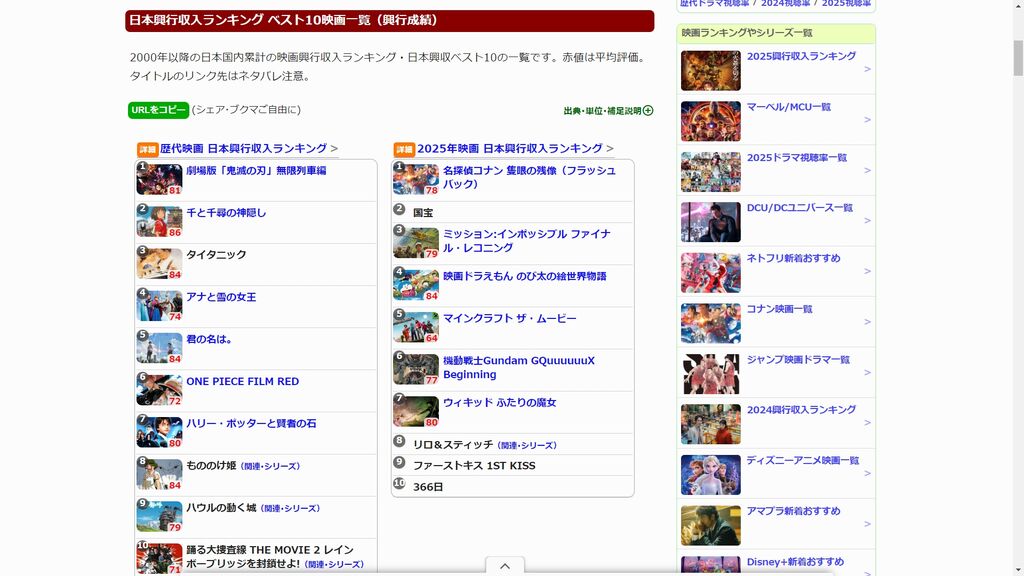Screen dimensions: 1024x576
Task: Click the DCU/DCユニバース一覧 sidebar thumbnail
Action: click(x=710, y=222)
